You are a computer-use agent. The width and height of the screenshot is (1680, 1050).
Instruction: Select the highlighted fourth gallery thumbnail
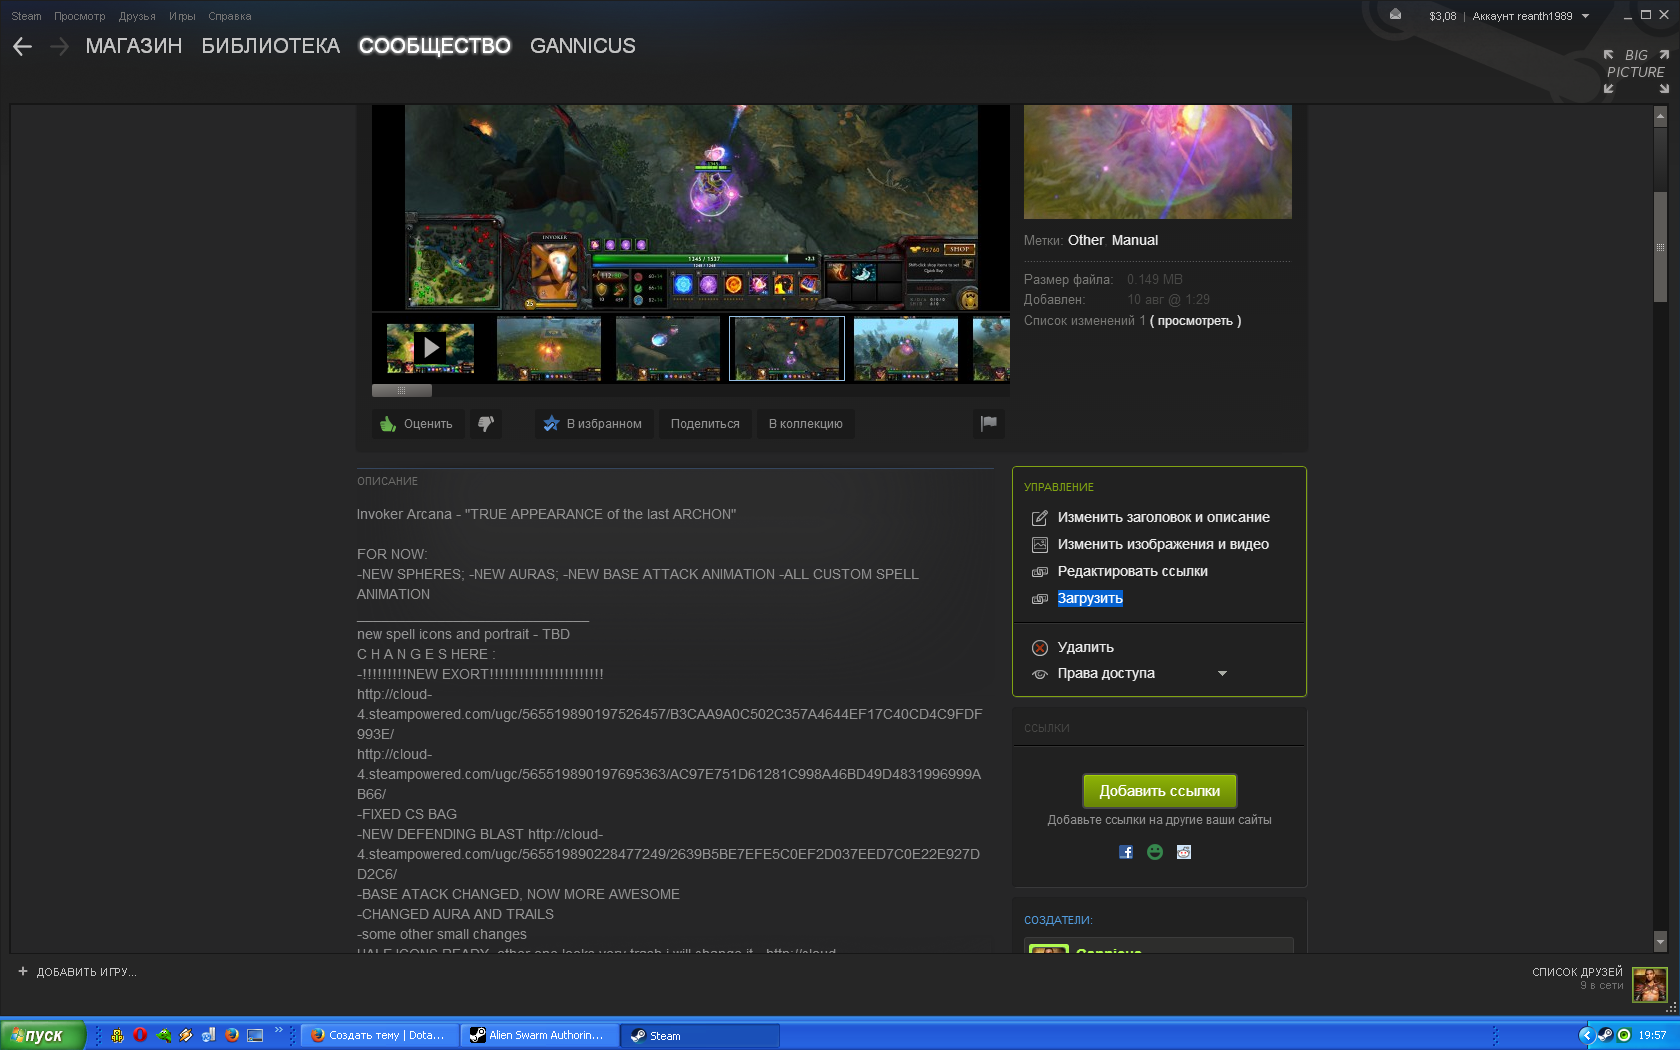(787, 348)
